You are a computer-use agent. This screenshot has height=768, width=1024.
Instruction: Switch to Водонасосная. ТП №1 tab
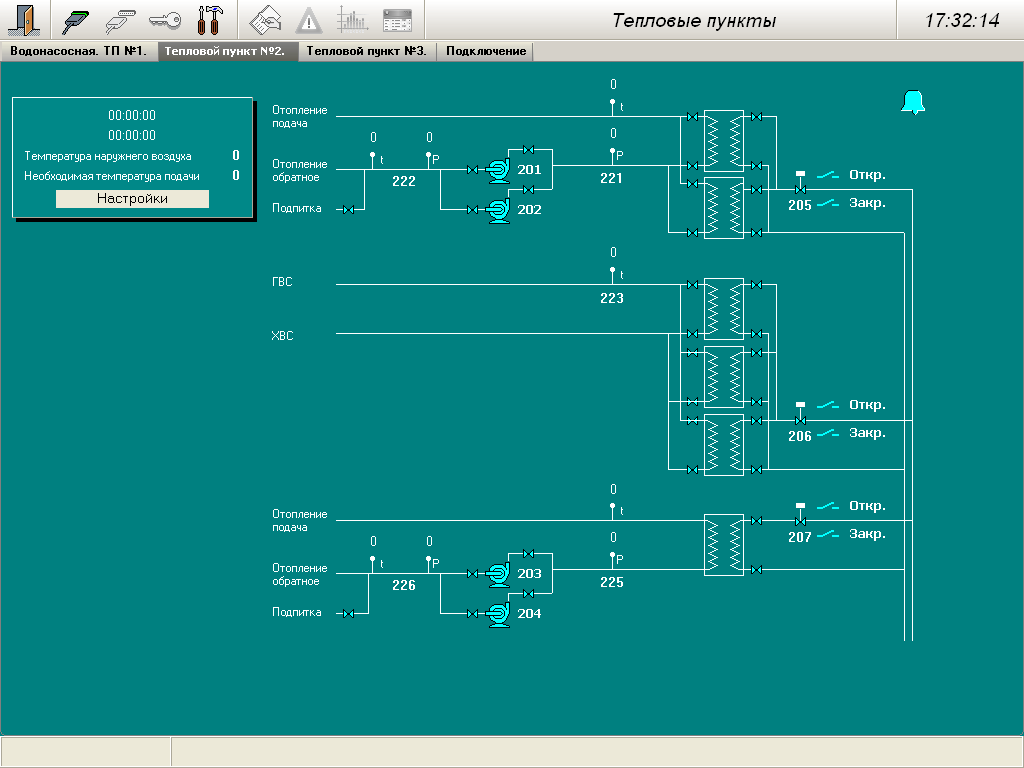pyautogui.click(x=78, y=51)
